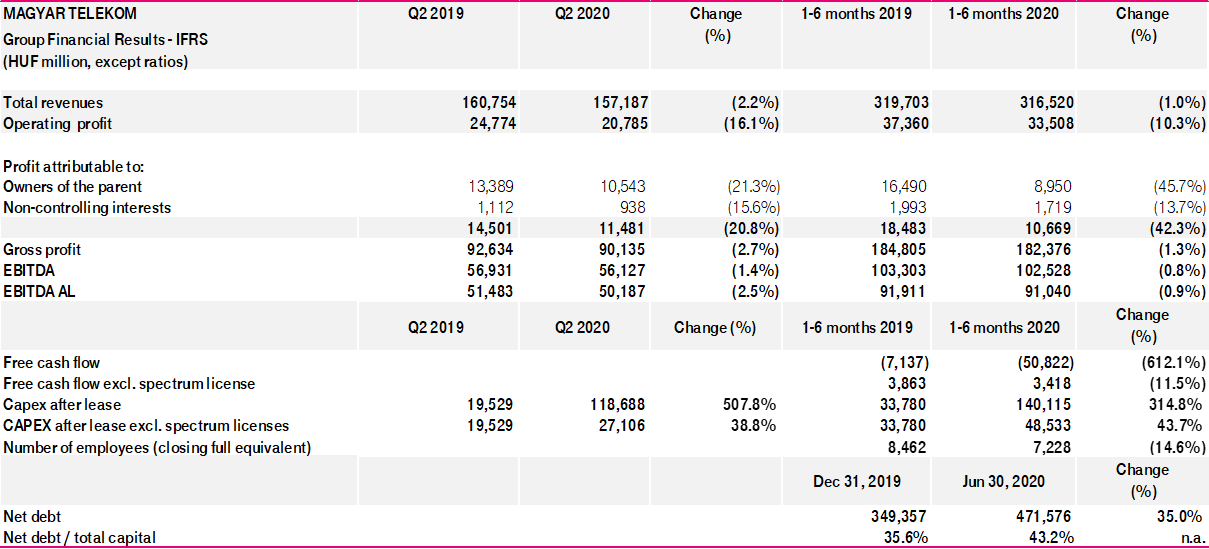Click the Gross profit row label
This screenshot has width=1209, height=549.
point(42,249)
